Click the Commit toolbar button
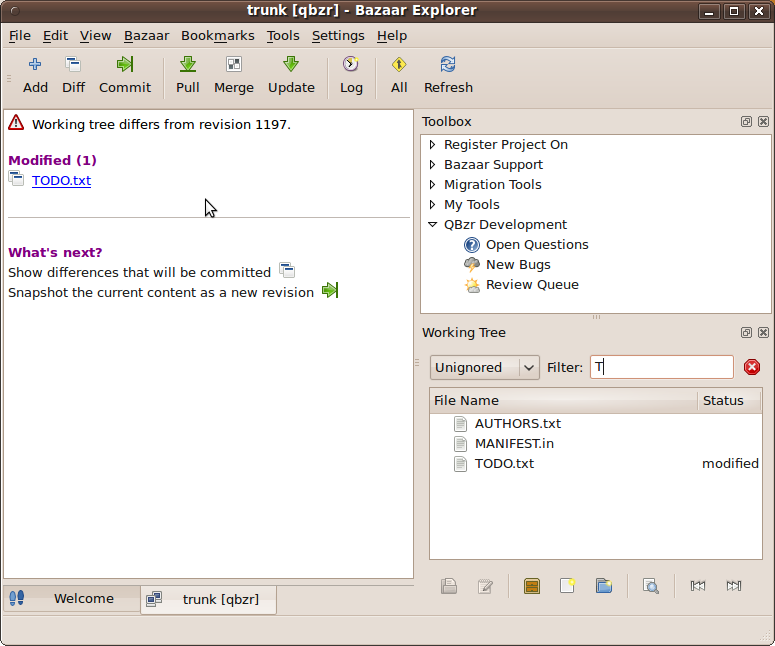This screenshot has width=775, height=646. 125,66
